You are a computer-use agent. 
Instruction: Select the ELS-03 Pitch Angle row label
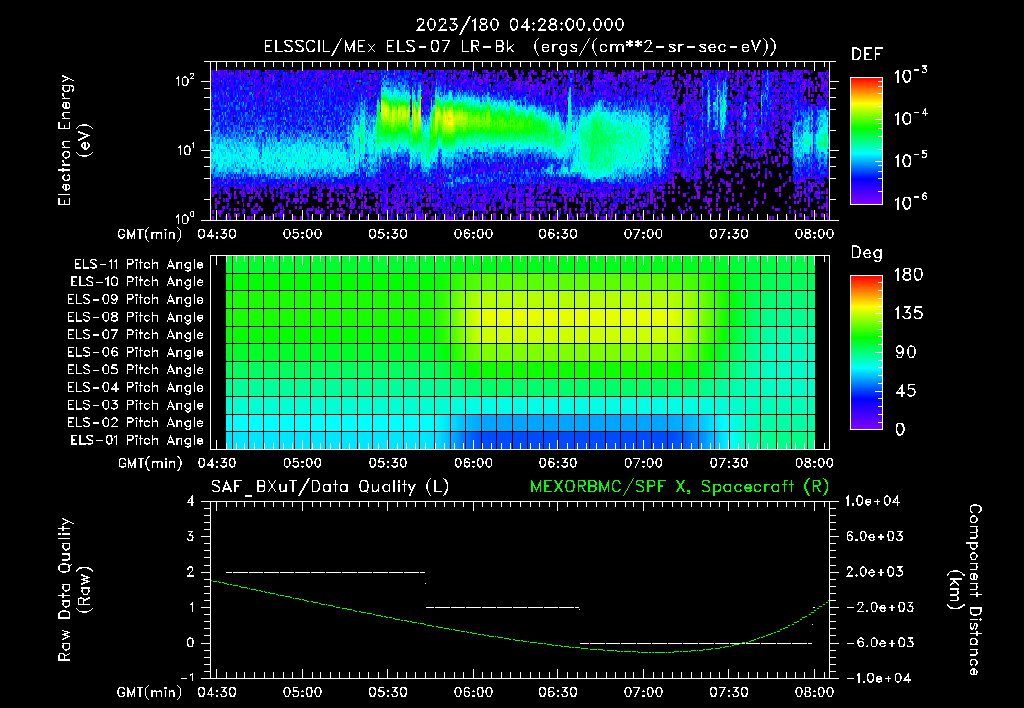(x=136, y=405)
